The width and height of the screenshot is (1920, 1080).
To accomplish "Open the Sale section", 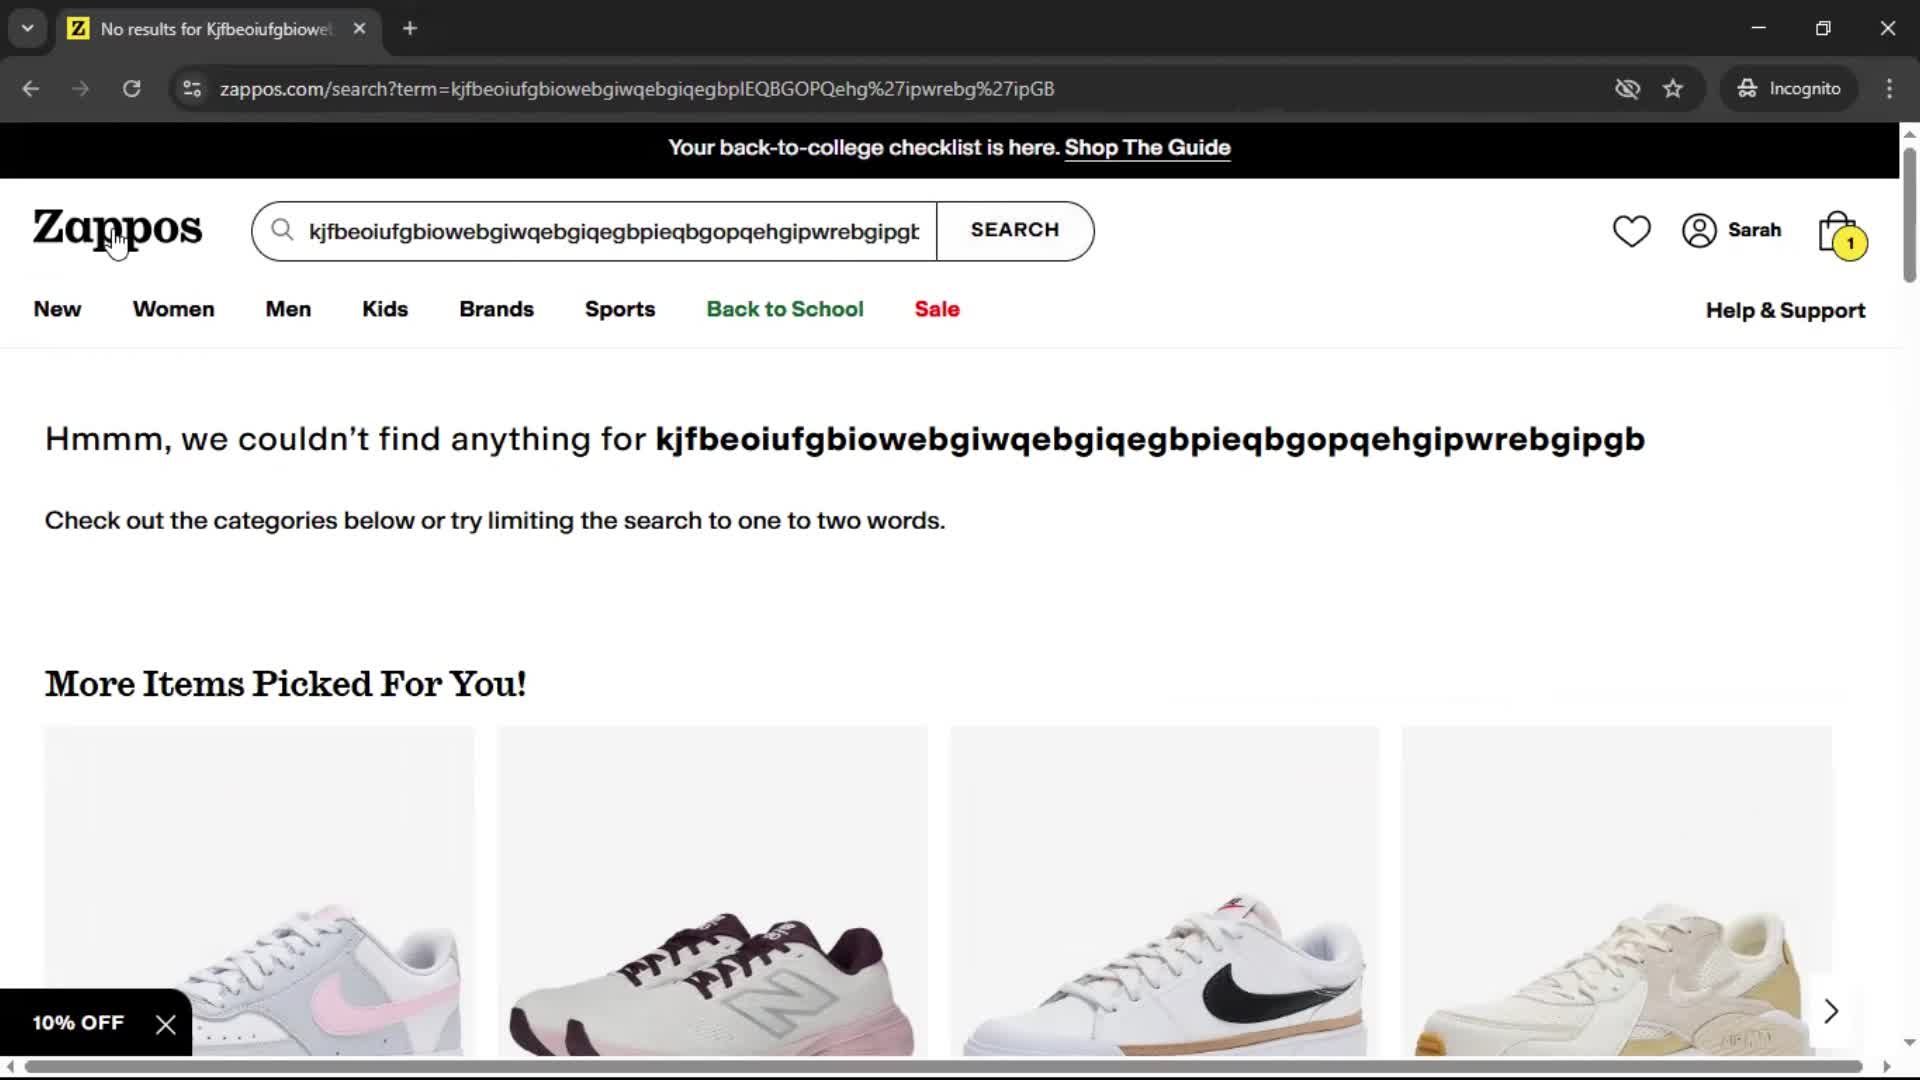I will point(937,309).
